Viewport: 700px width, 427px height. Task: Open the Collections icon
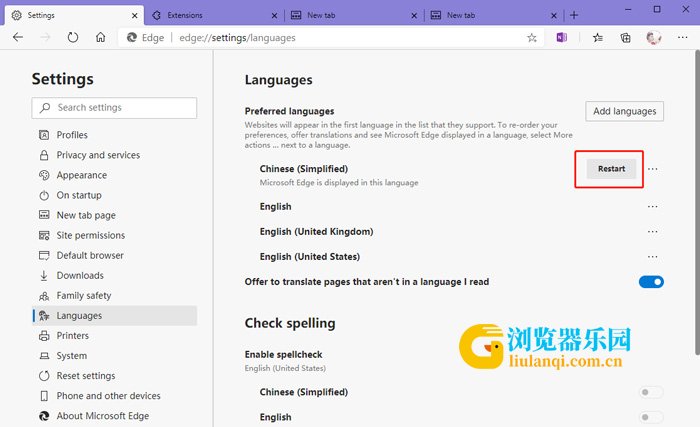tap(625, 38)
